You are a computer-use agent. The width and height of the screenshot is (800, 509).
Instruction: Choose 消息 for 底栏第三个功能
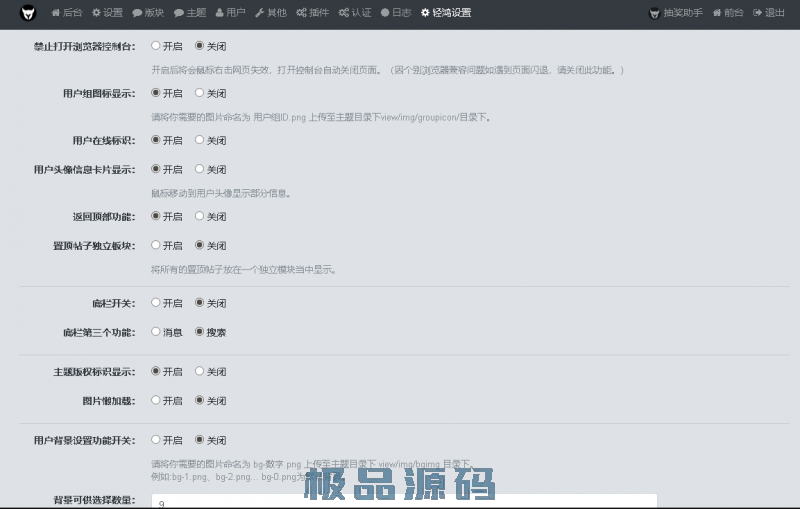pos(156,332)
